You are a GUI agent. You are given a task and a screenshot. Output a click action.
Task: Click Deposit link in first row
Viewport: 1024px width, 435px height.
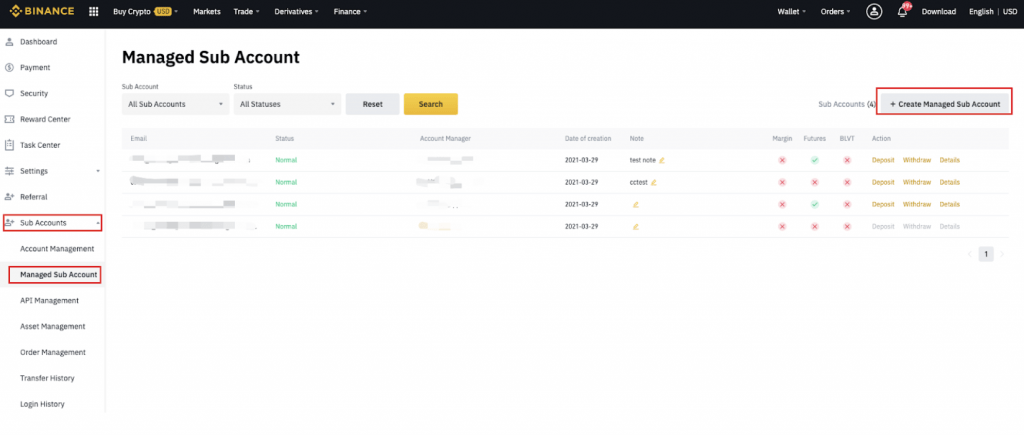pos(883,160)
